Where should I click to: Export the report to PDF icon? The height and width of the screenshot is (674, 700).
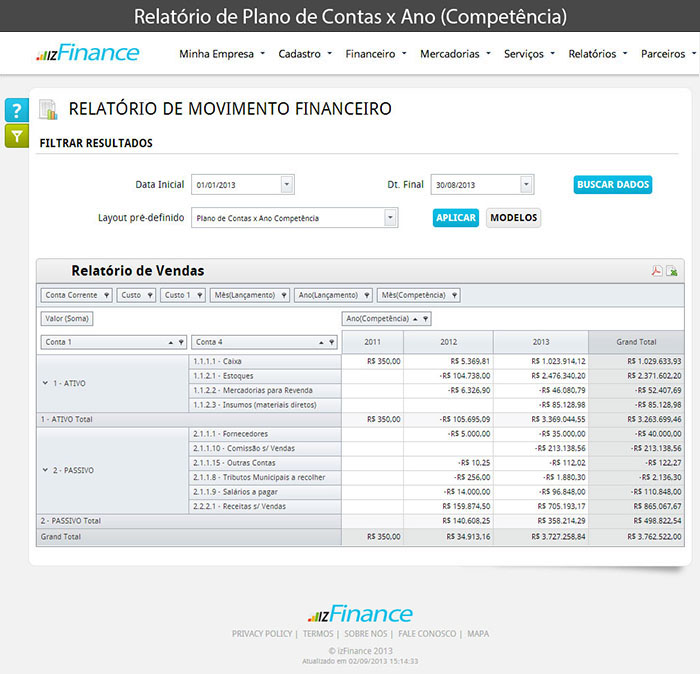pyautogui.click(x=657, y=271)
